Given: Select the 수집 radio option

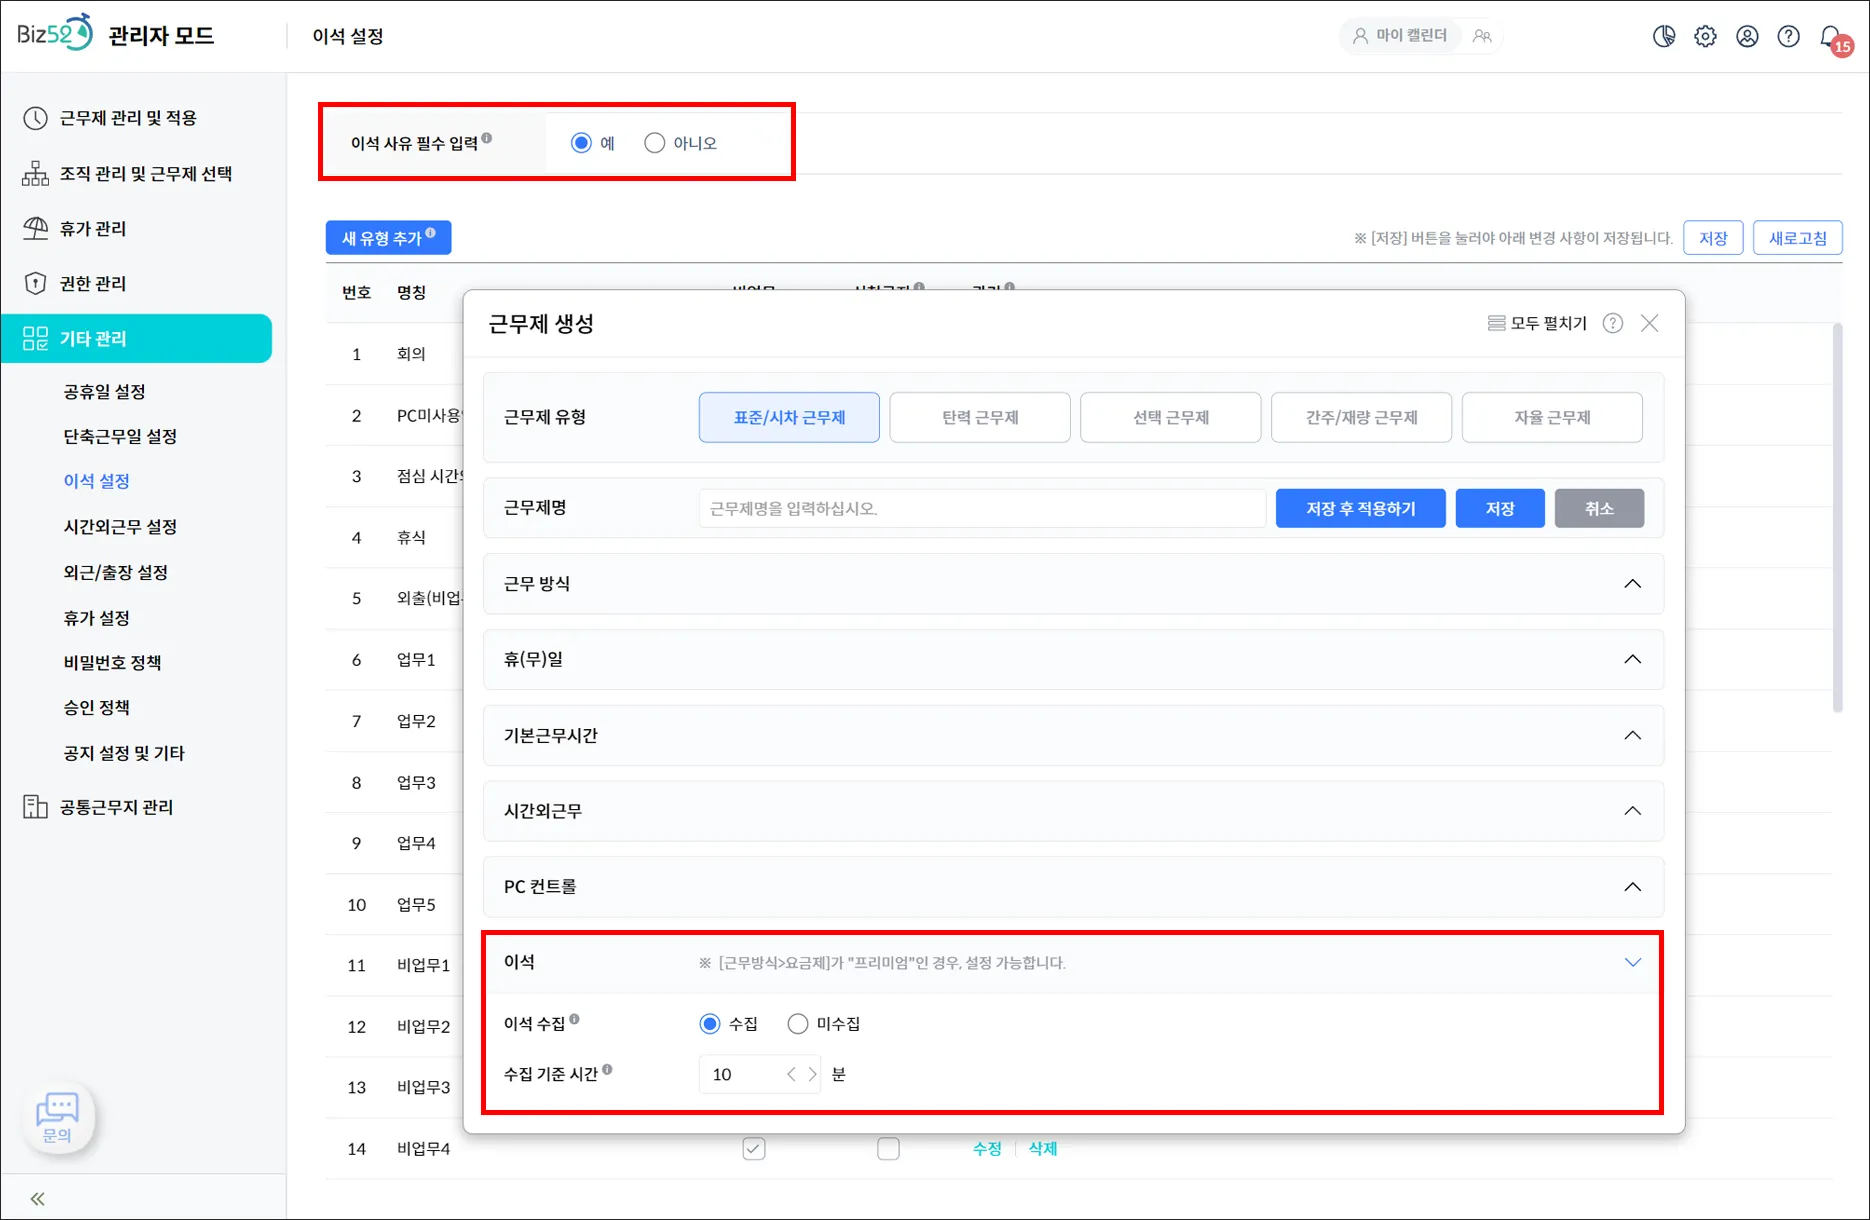Looking at the screenshot, I should [709, 1024].
